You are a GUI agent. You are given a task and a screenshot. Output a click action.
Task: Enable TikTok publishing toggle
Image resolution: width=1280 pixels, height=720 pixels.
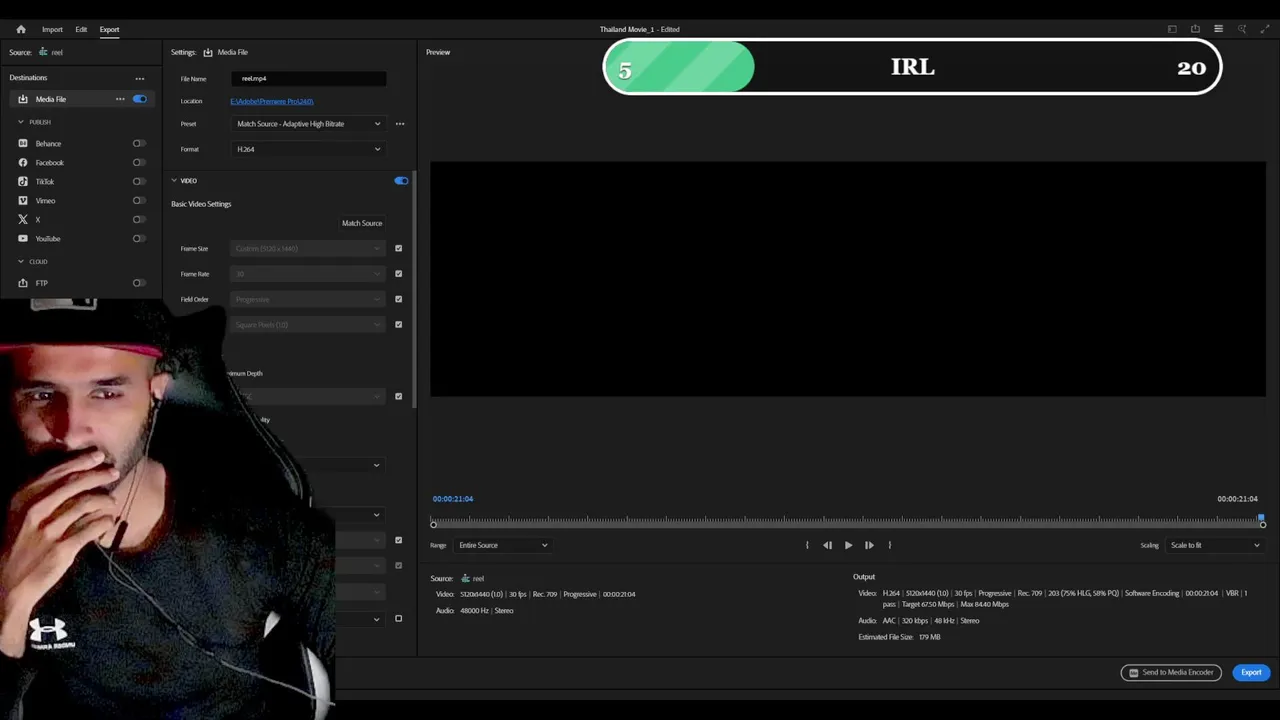point(139,181)
